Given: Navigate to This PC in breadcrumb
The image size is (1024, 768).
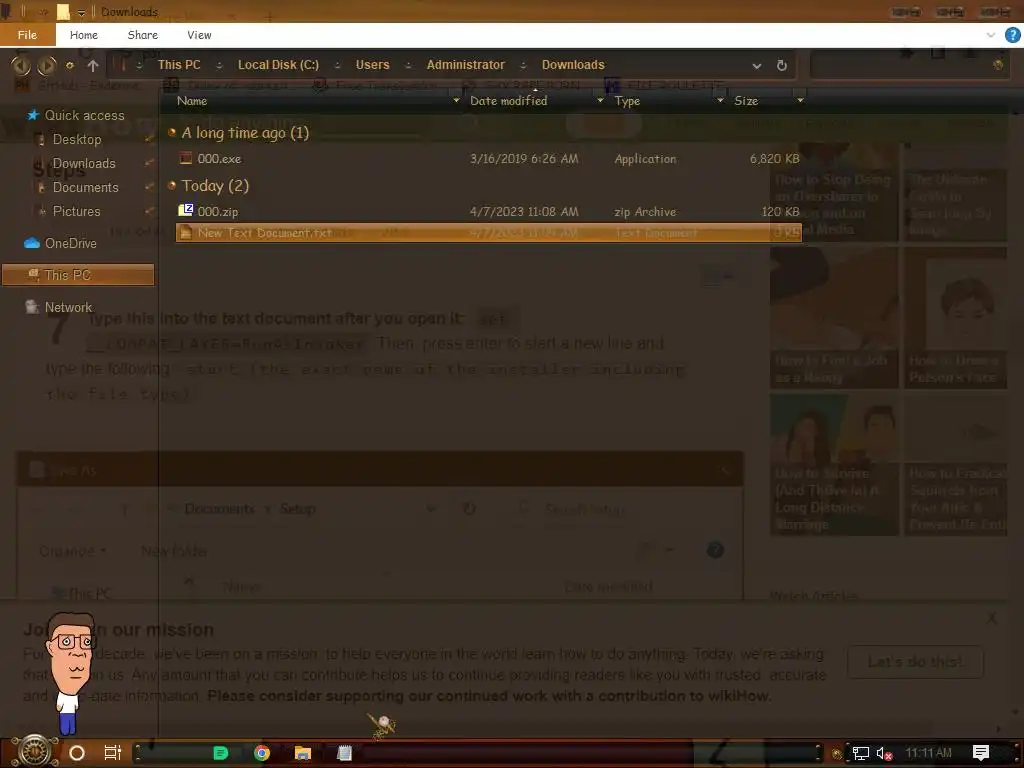Looking at the screenshot, I should coord(179,65).
